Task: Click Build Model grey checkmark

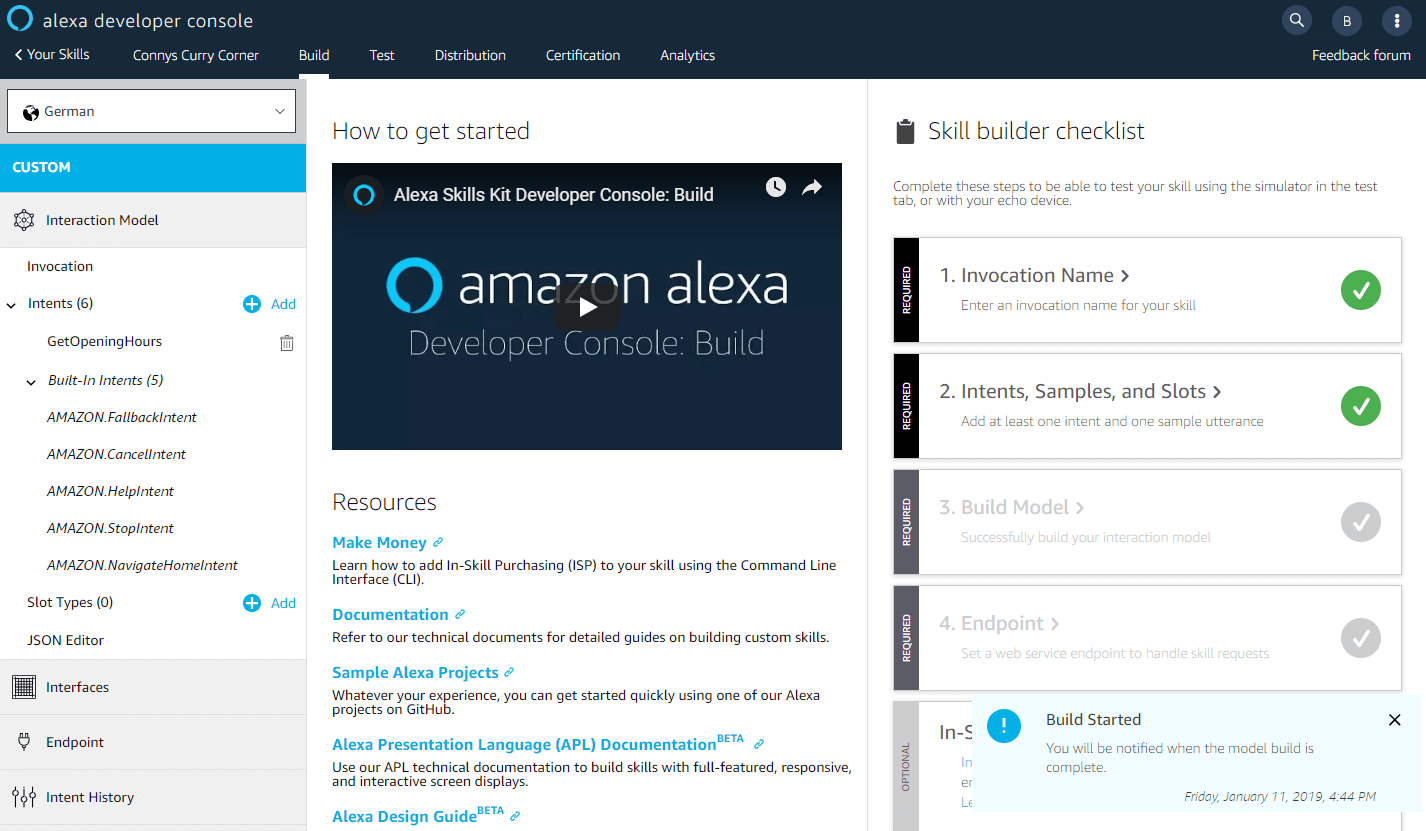Action: point(1361,522)
